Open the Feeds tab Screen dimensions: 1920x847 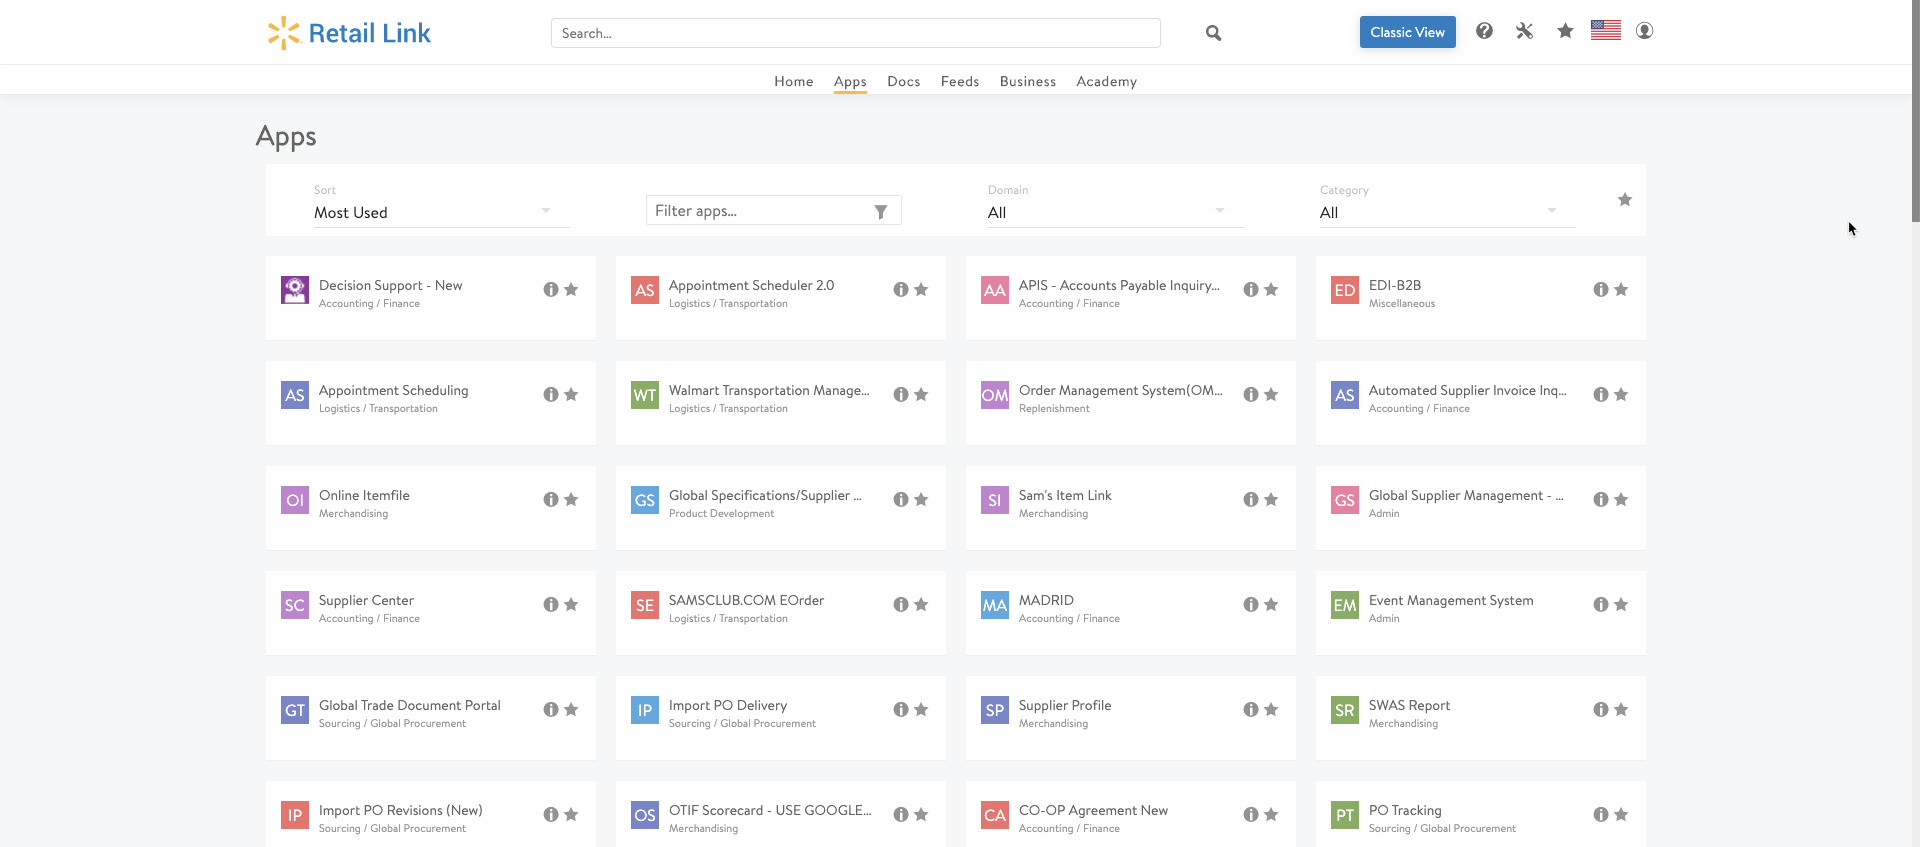tap(960, 81)
